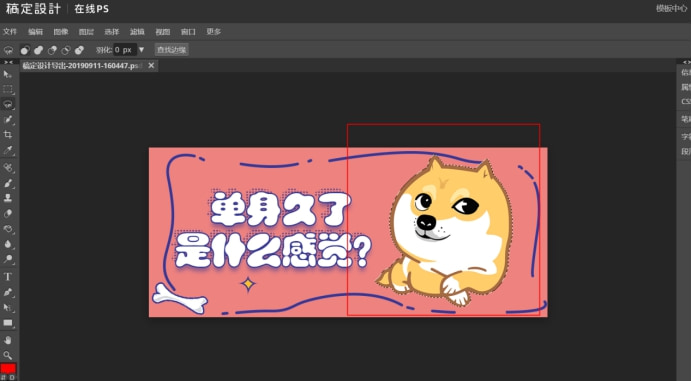The image size is (692, 381).
Task: Open the 视图 (View) menu
Action: (162, 32)
